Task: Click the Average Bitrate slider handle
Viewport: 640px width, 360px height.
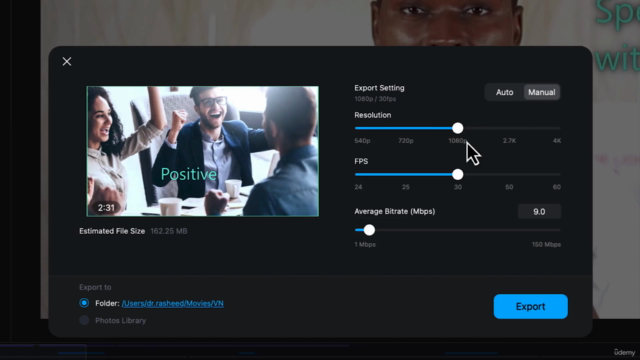Action: [369, 230]
